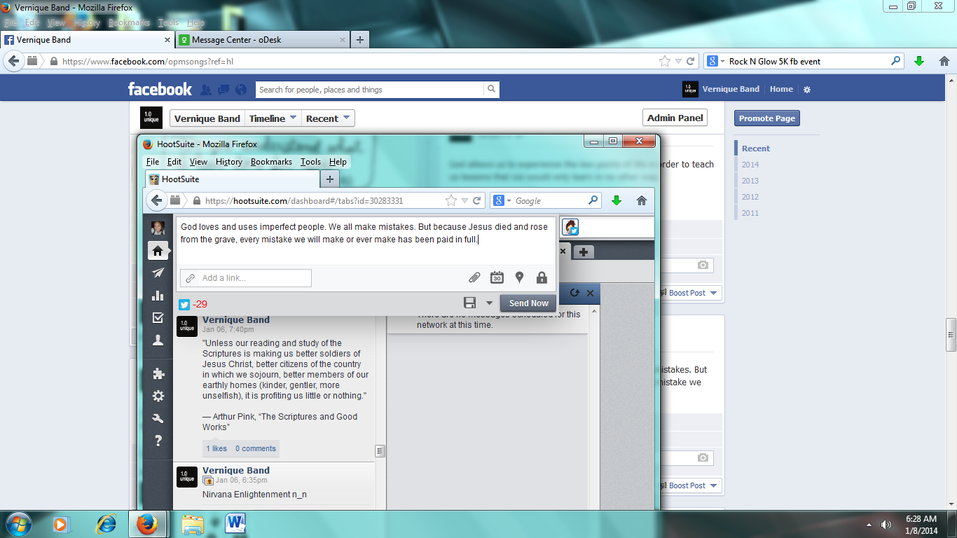This screenshot has width=957, height=538.
Task: Go to home page in HootSuite Firefox window
Action: [641, 200]
